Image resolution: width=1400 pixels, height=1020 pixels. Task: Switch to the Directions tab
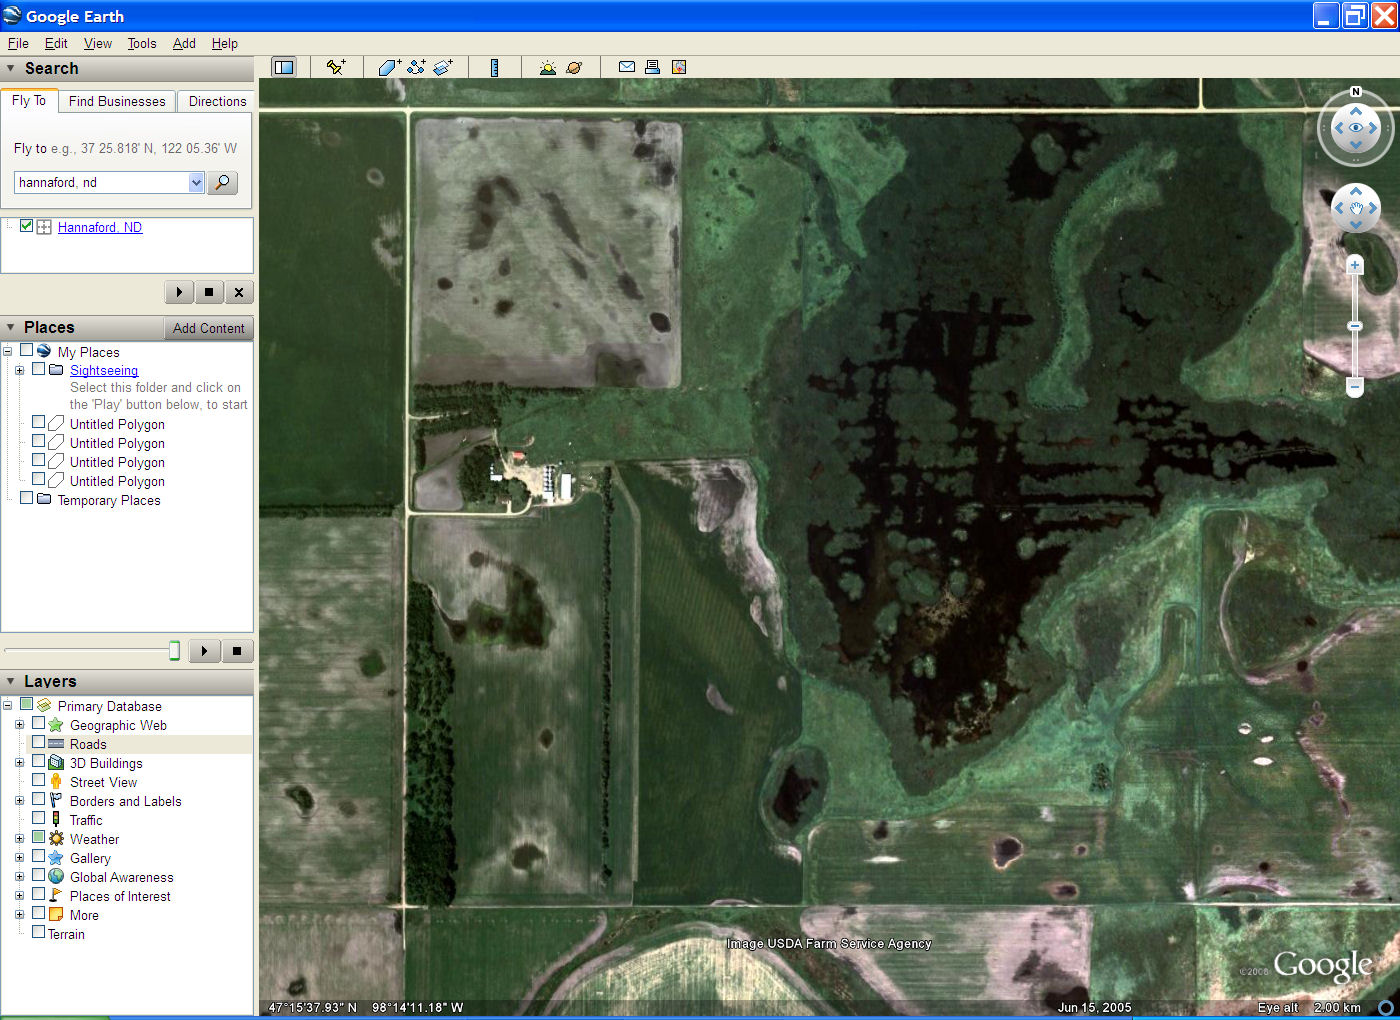(217, 101)
